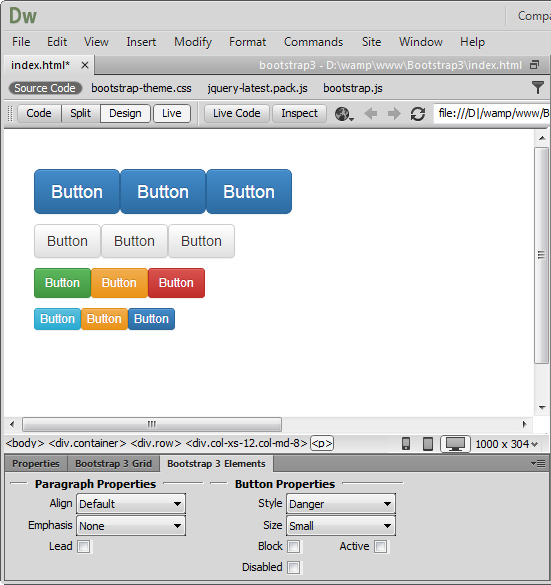The height and width of the screenshot is (585, 551).
Task: Click the Live Code button
Action: (x=237, y=113)
